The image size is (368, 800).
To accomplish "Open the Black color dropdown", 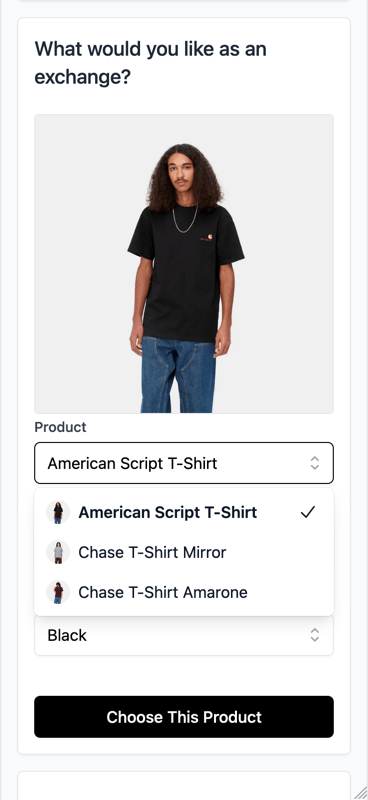I will click(x=184, y=635).
